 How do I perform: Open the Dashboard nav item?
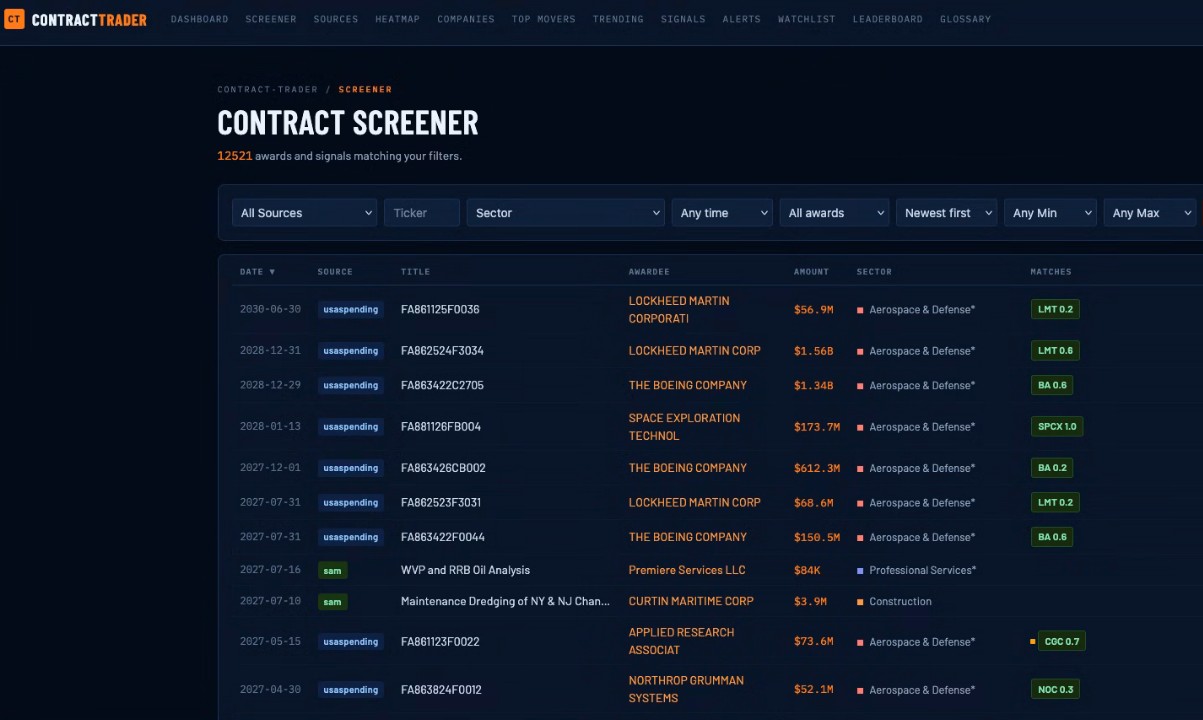[x=199, y=19]
